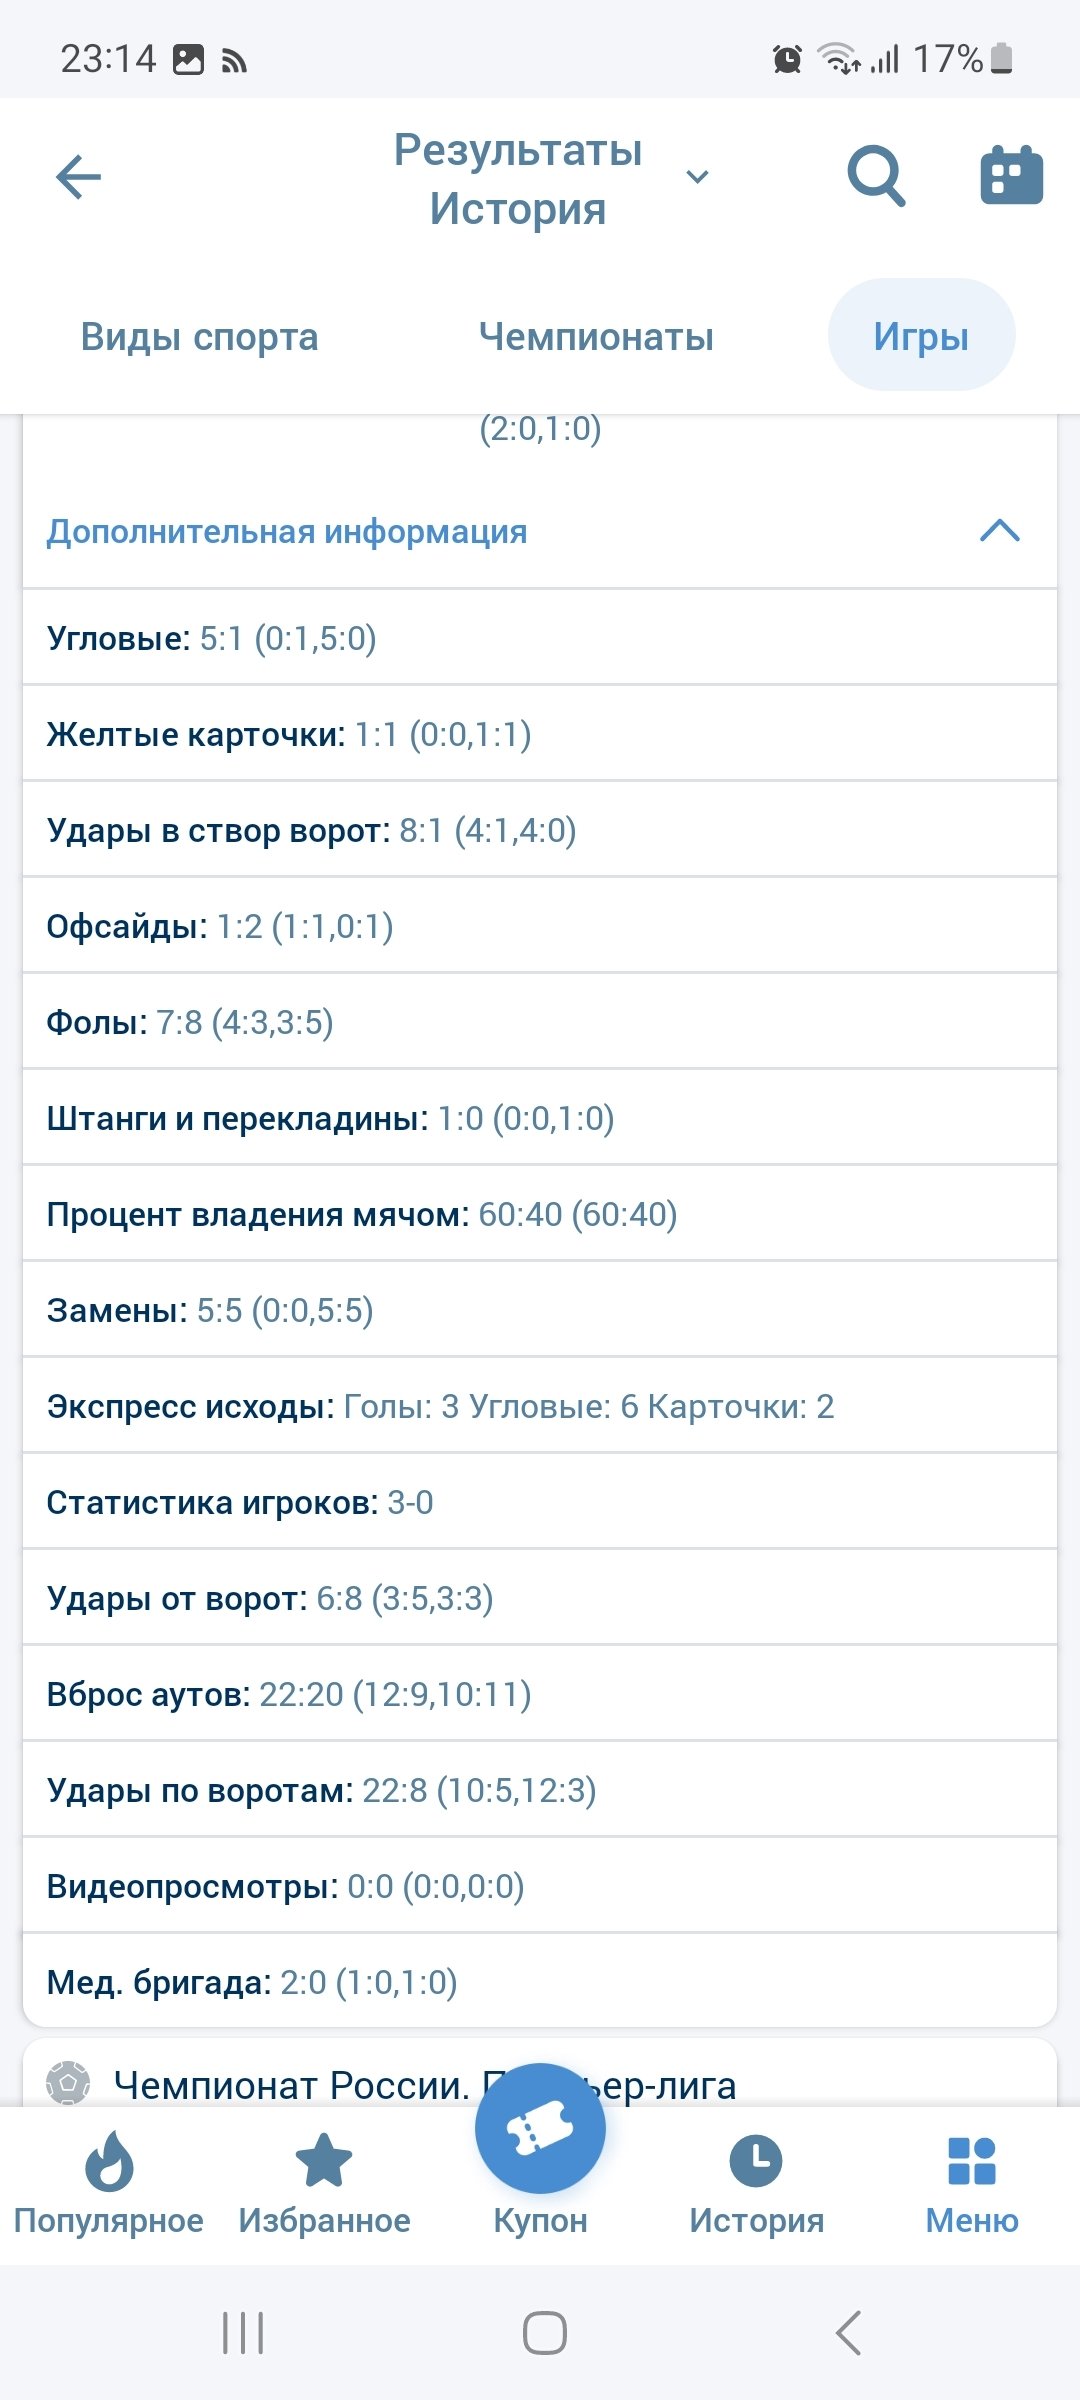Tap the Статистика игроков row
1080x2400 pixels.
(x=540, y=1502)
